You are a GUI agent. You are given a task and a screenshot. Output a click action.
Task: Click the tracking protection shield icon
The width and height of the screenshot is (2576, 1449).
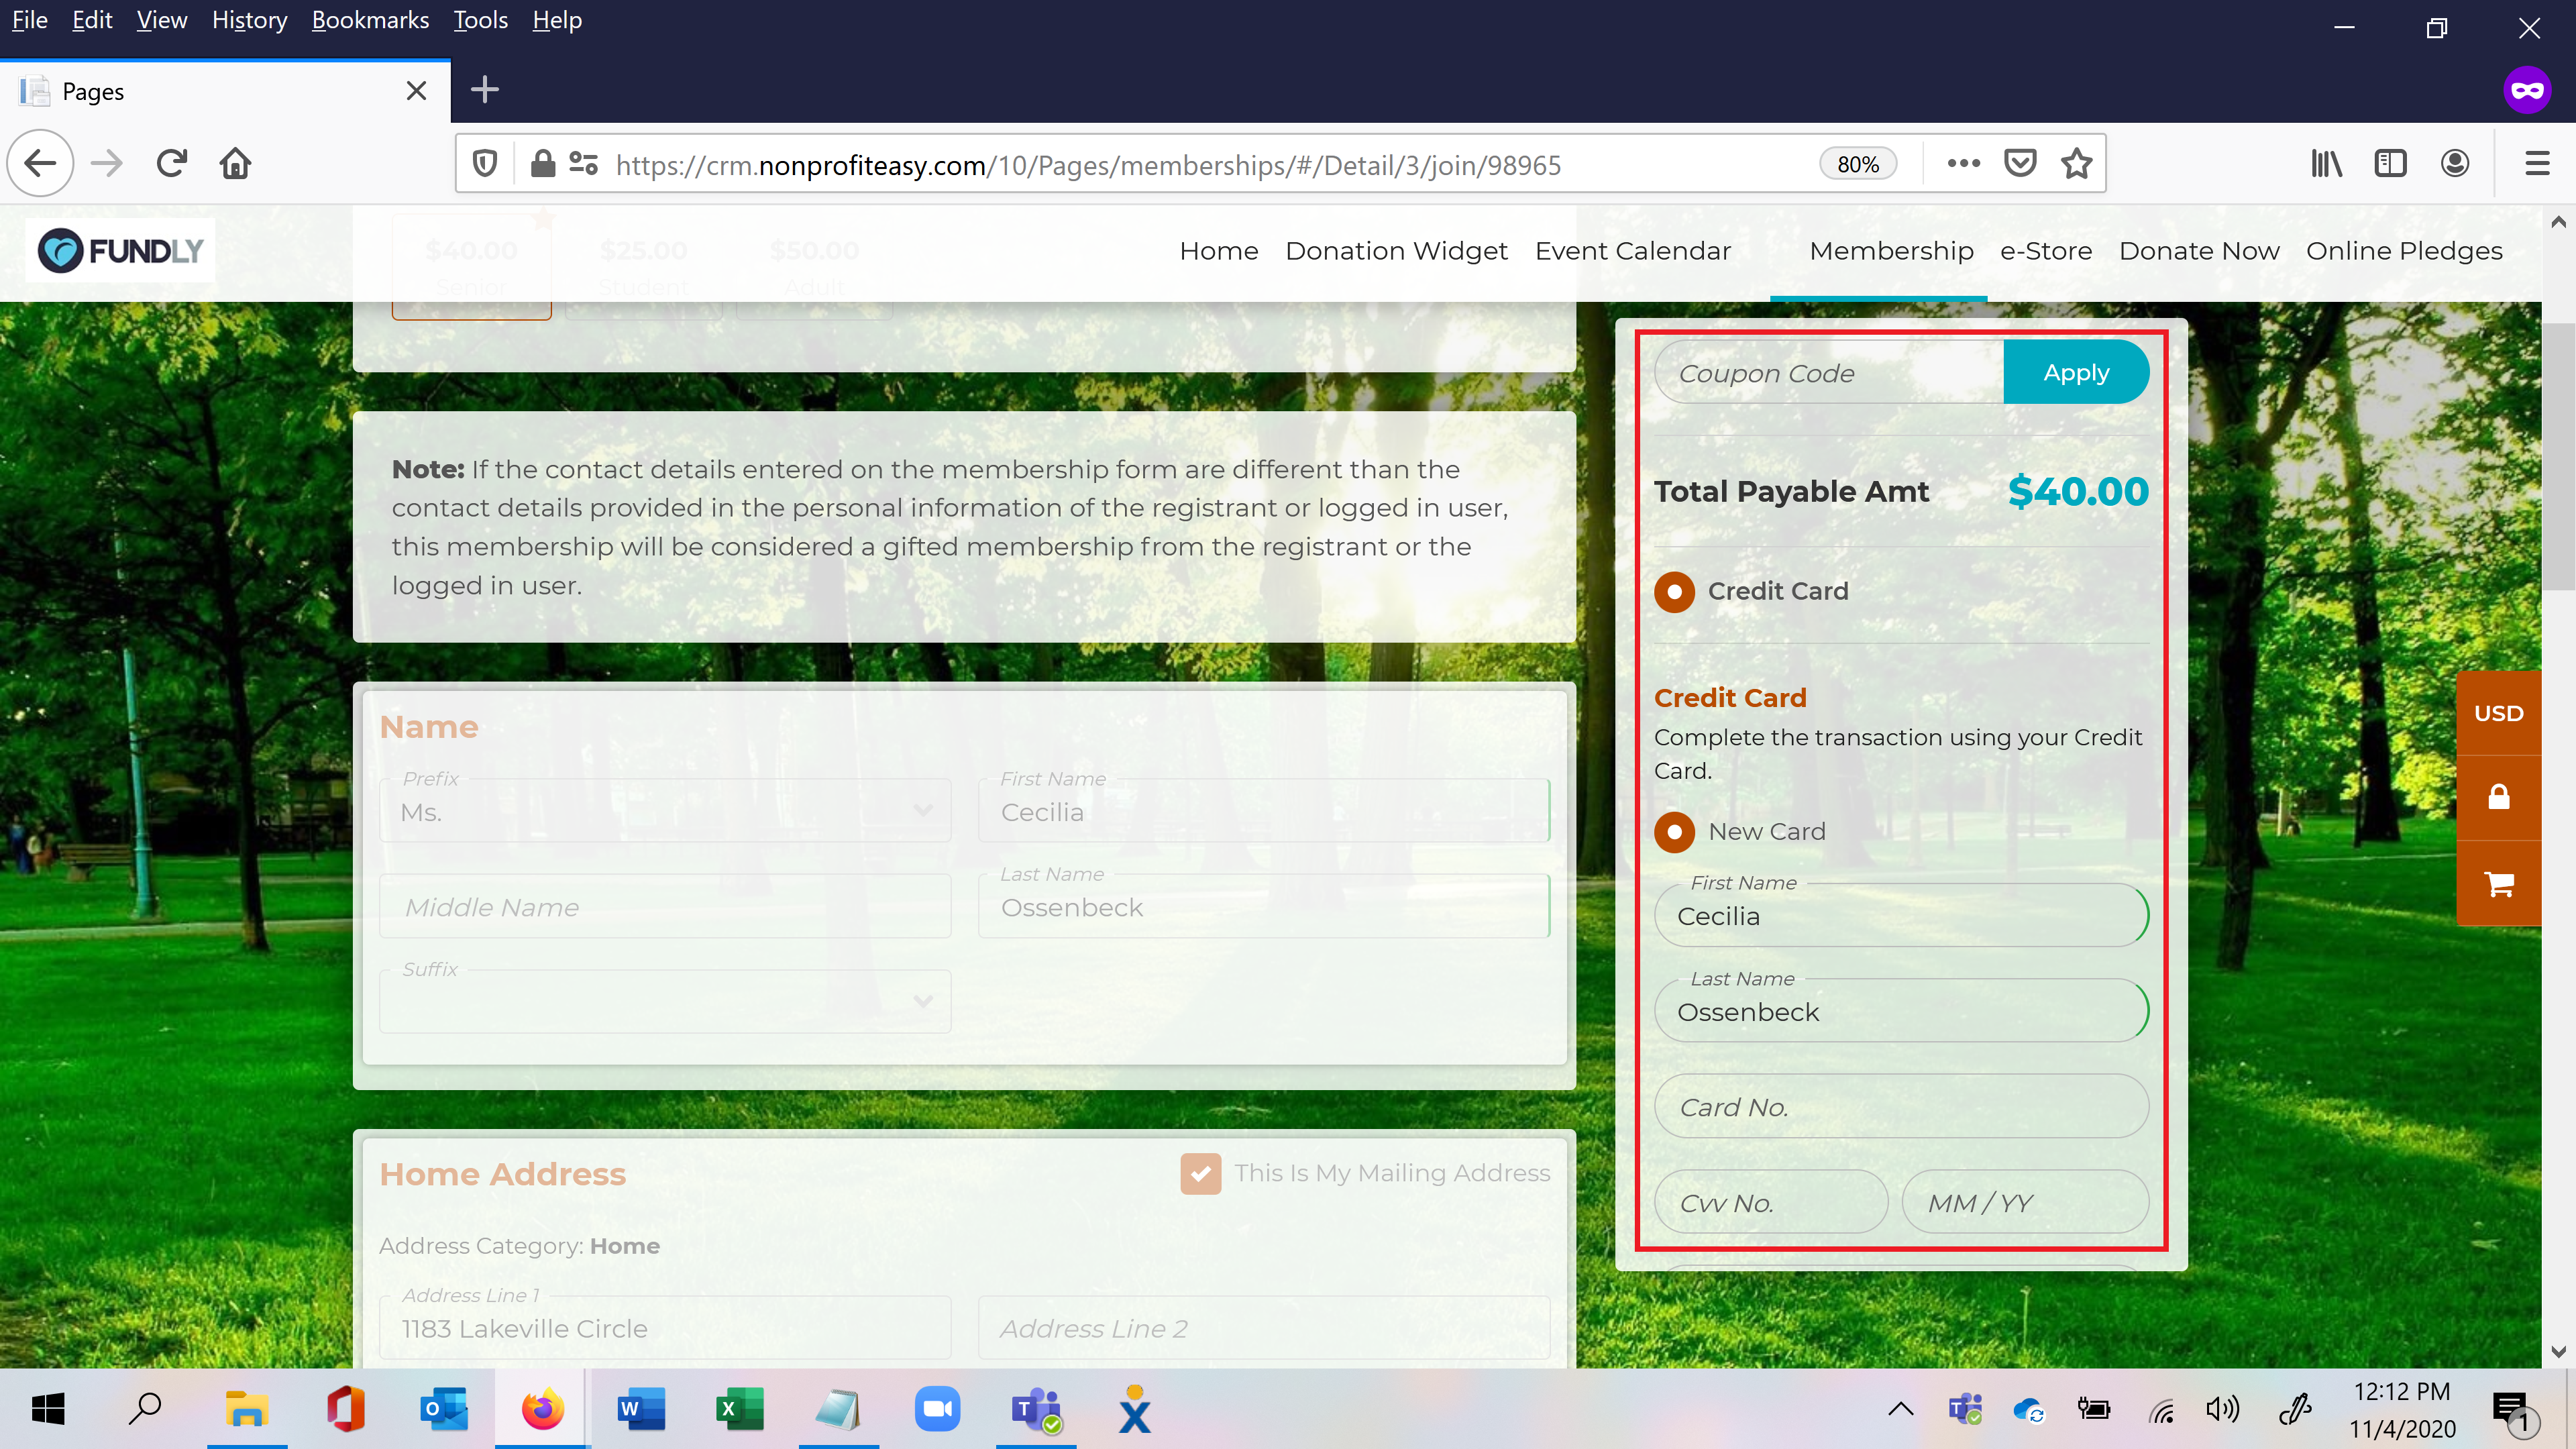pos(485,163)
